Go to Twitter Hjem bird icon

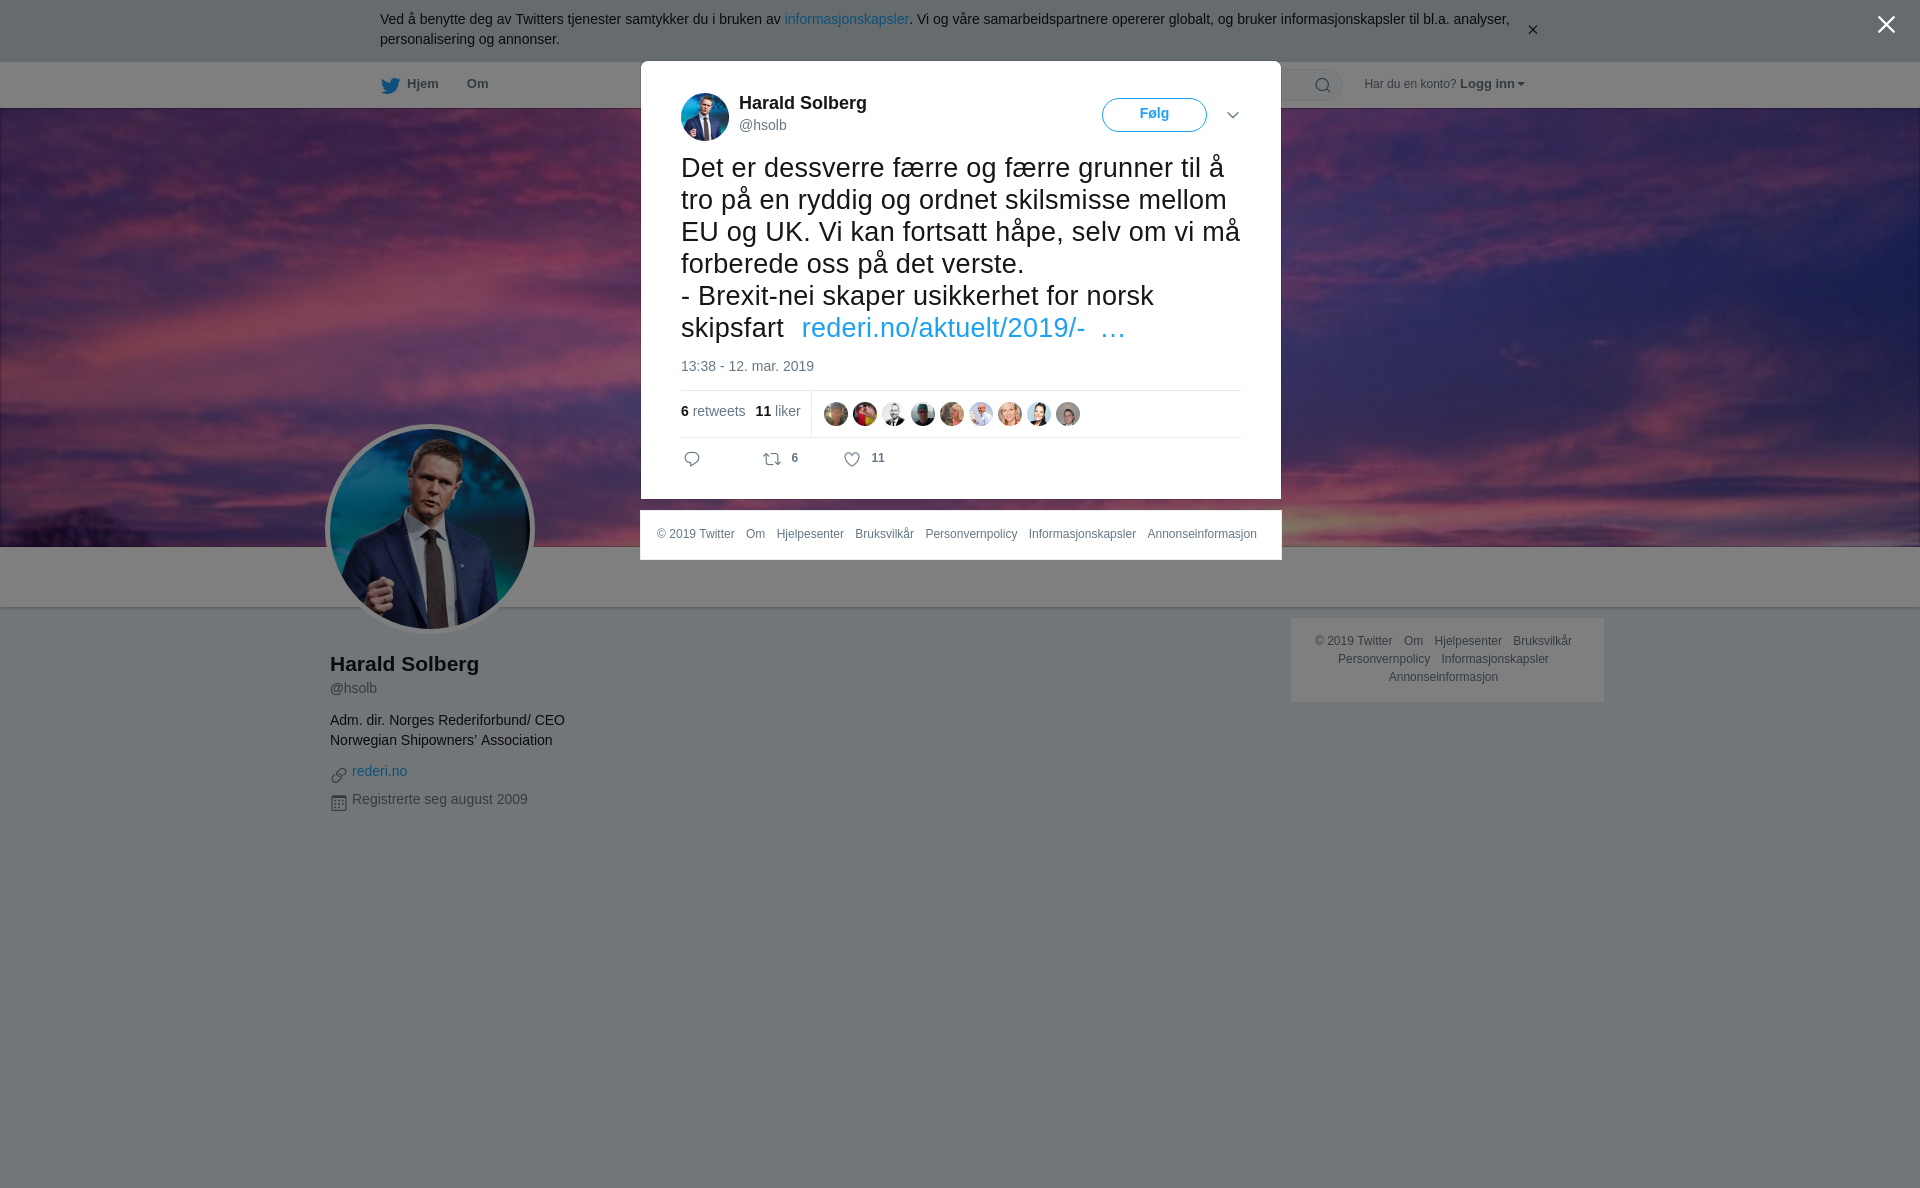pyautogui.click(x=390, y=85)
